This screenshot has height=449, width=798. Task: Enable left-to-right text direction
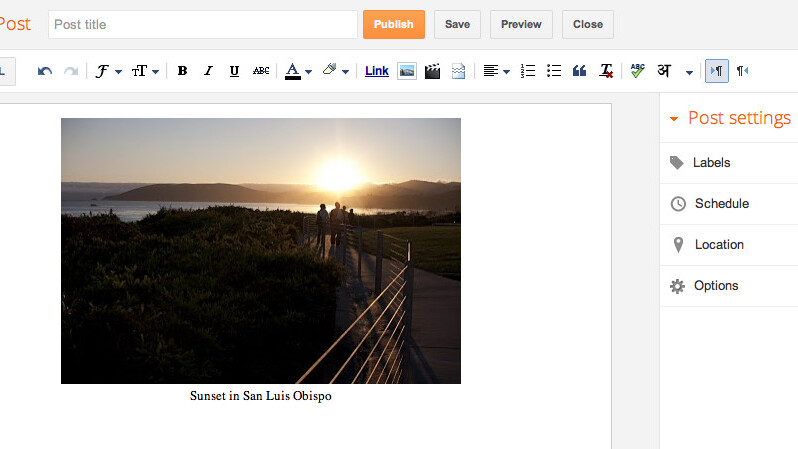click(716, 71)
